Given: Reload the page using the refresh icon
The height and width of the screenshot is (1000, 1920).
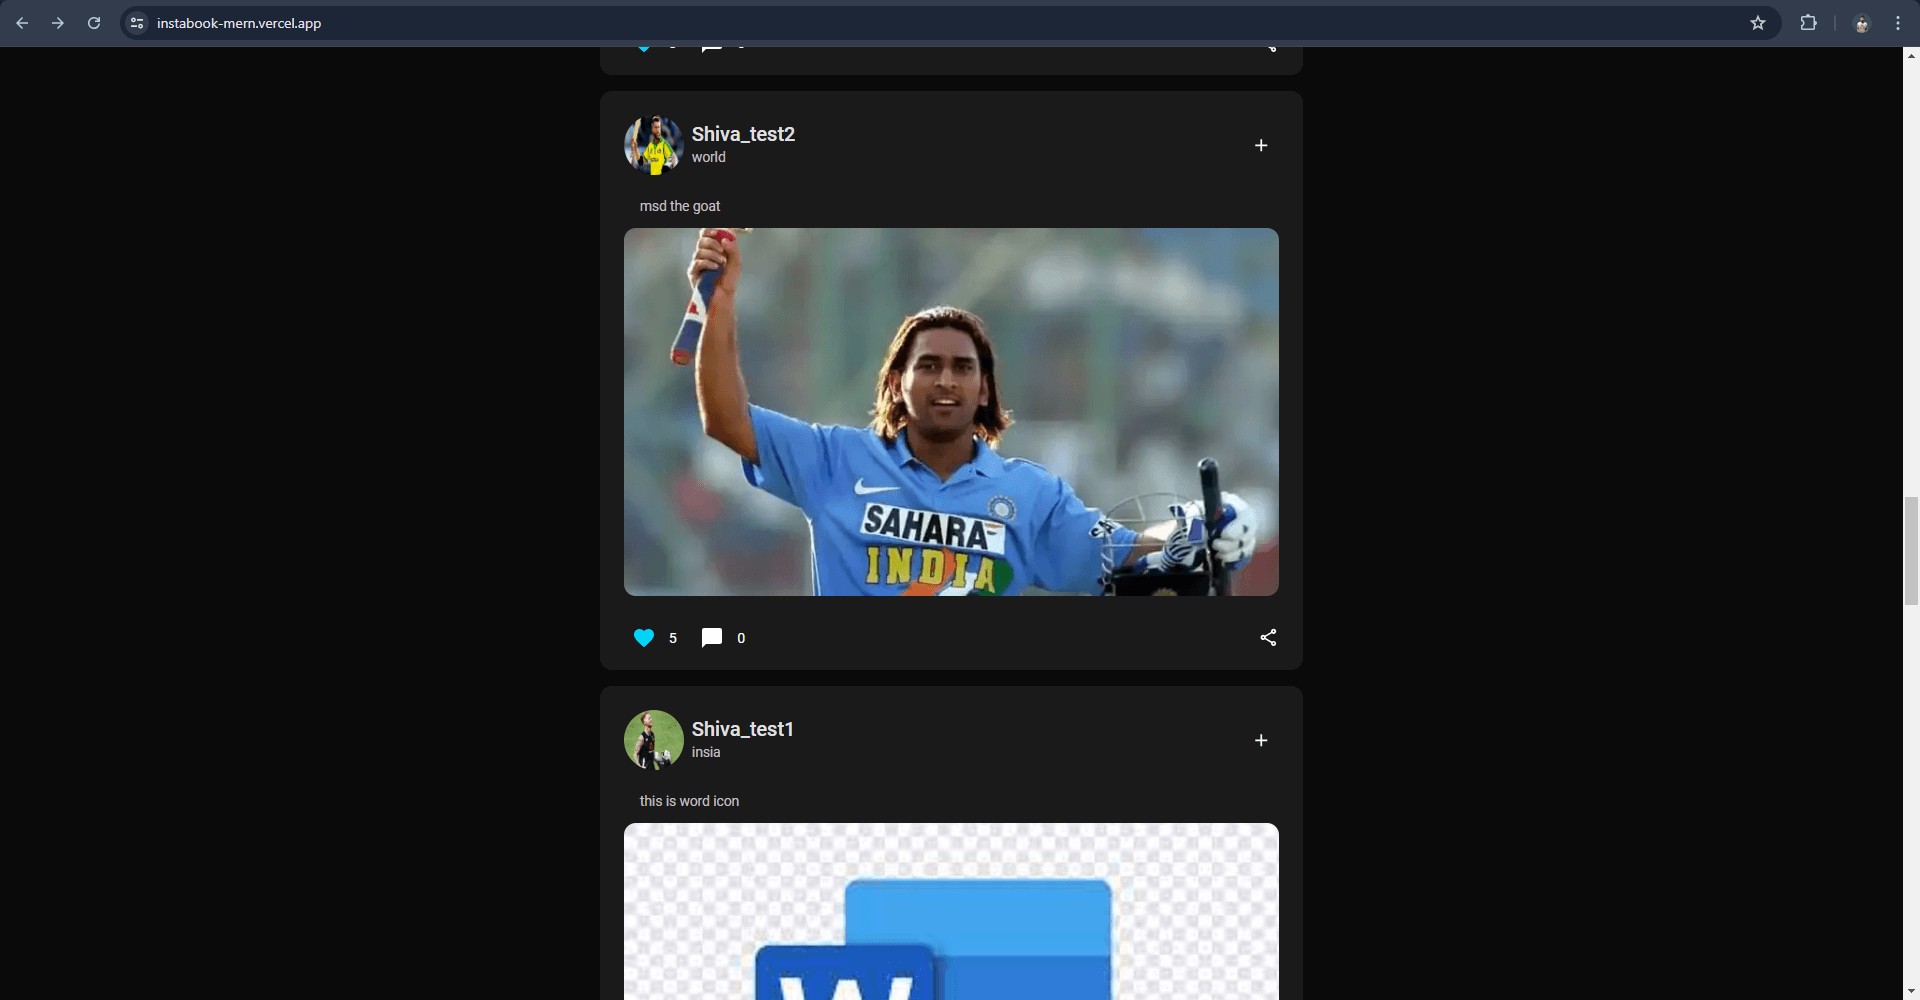Looking at the screenshot, I should [x=94, y=22].
